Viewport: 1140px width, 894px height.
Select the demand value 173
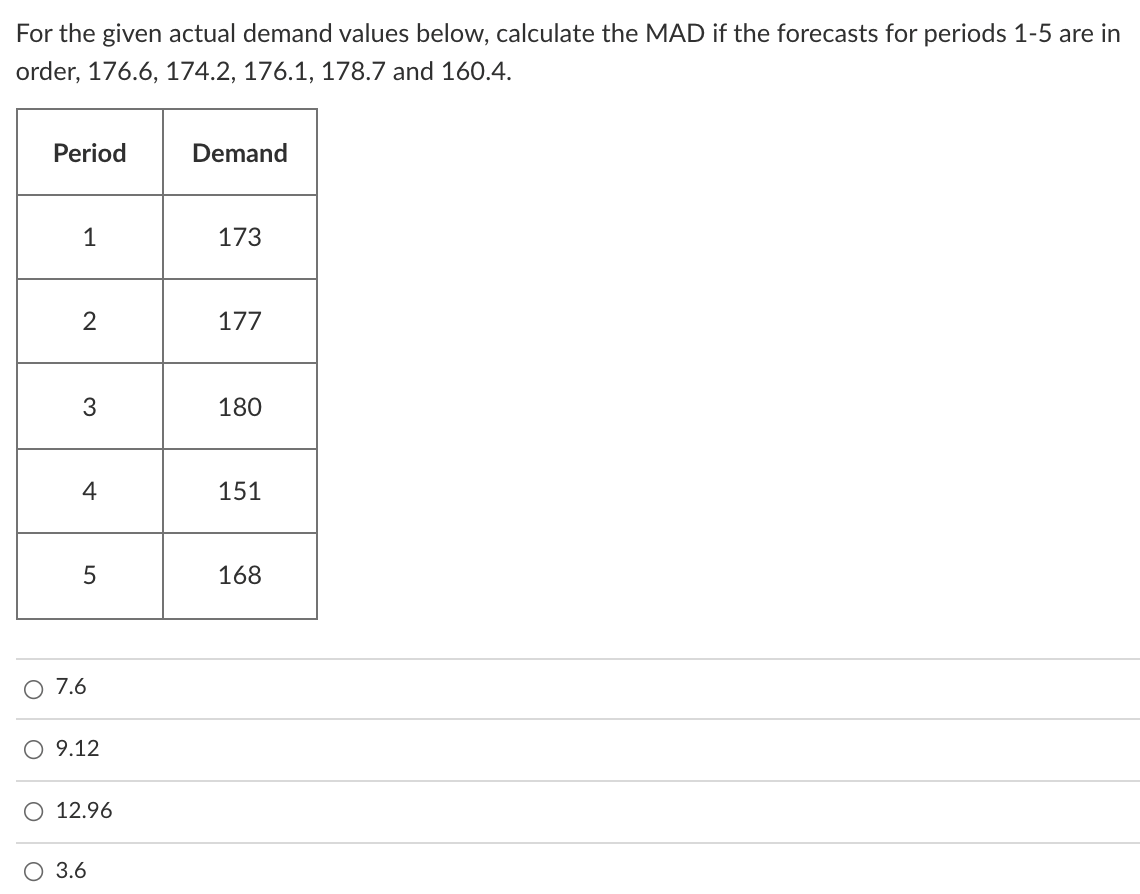(240, 236)
